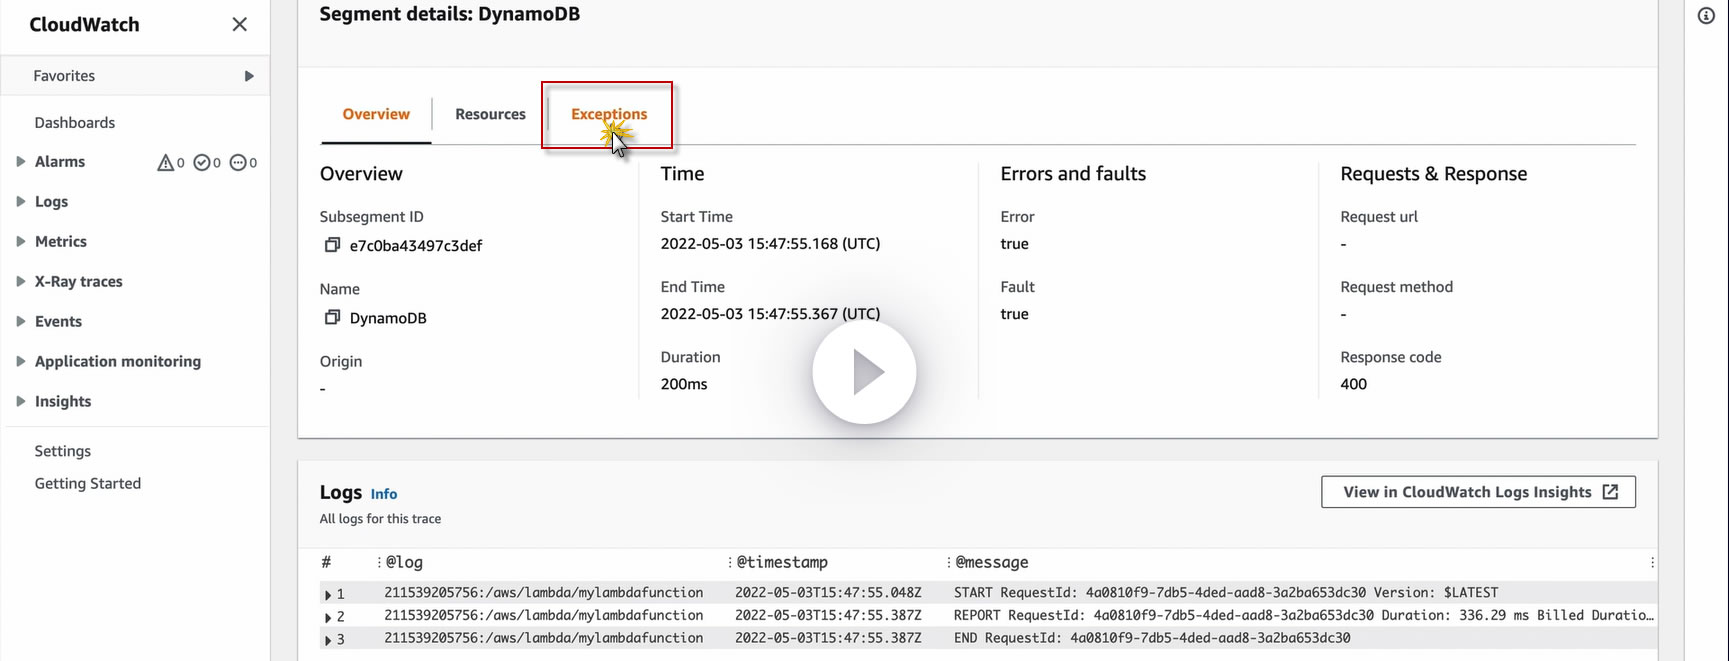The width and height of the screenshot is (1729, 661).
Task: Click the @message column resize handle
Action: point(948,562)
